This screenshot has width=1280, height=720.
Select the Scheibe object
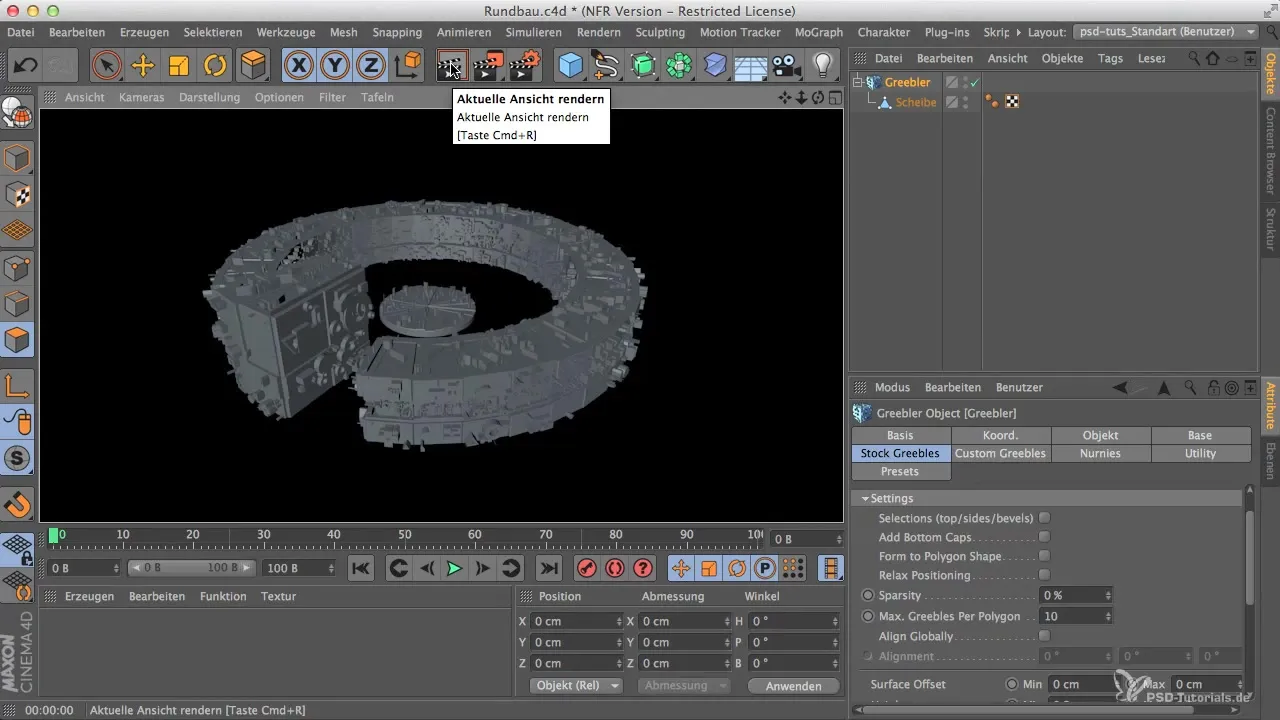916,102
